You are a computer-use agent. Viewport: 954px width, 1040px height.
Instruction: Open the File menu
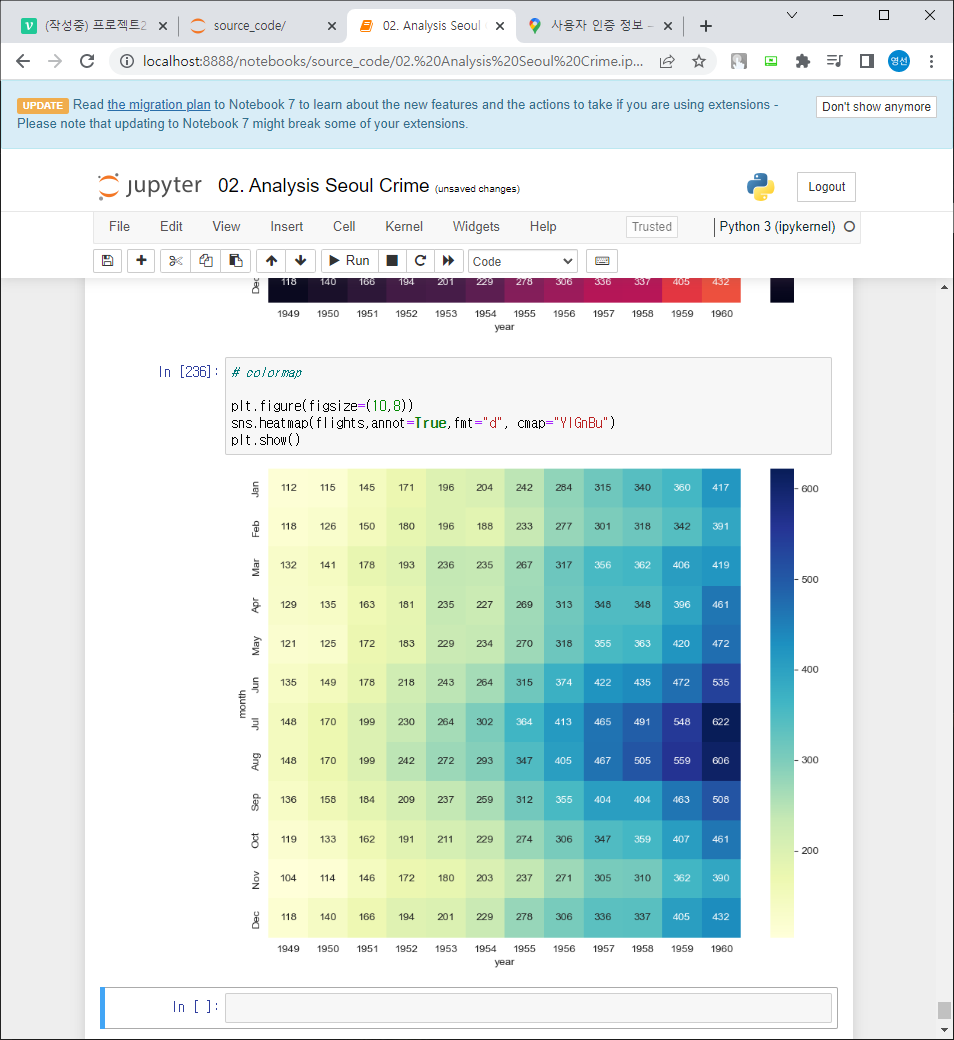[119, 227]
